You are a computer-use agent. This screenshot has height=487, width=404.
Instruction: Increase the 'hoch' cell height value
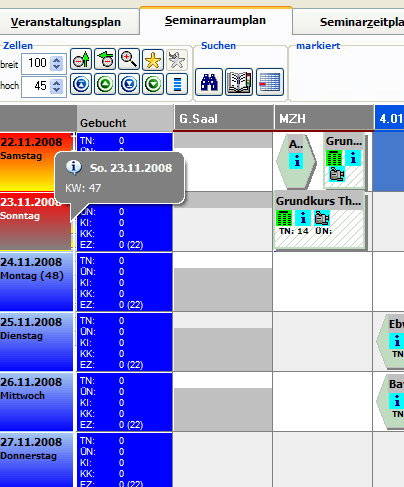[57, 83]
